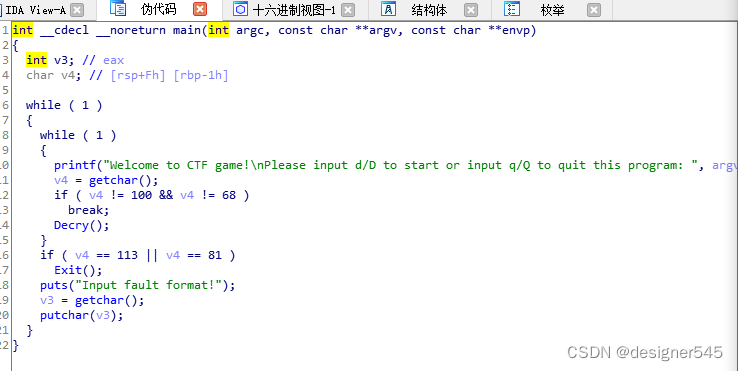Click the constant '100' in if condition
This screenshot has height=371, width=738.
point(141,195)
